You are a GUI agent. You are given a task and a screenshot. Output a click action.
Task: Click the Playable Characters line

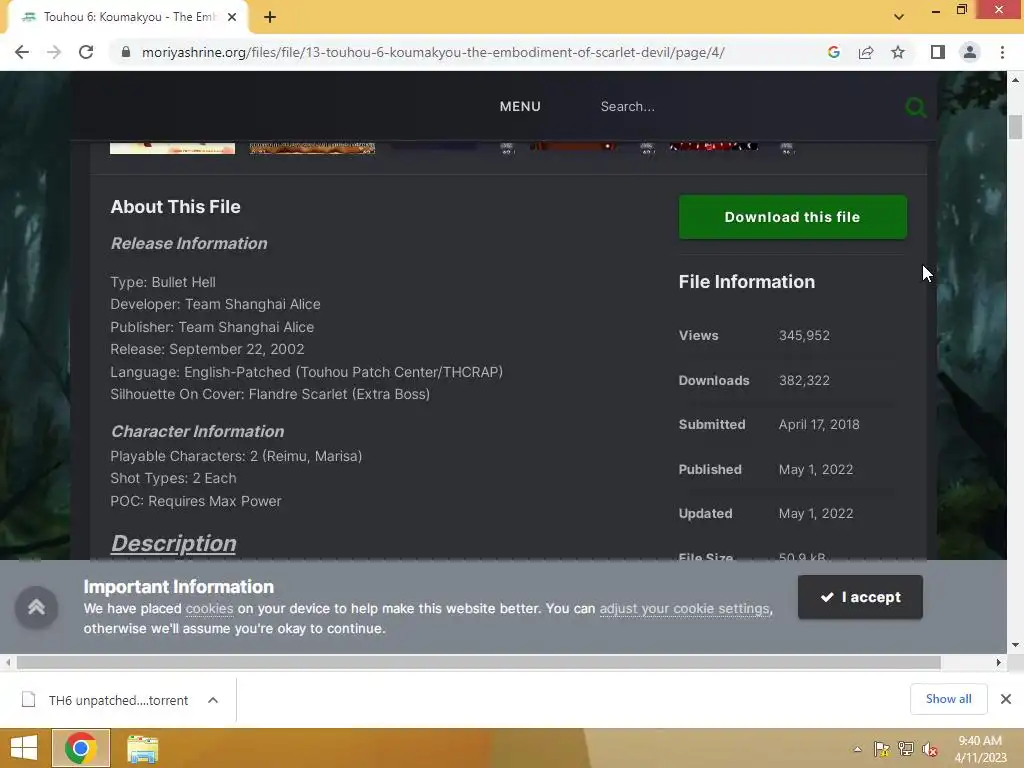(236, 456)
